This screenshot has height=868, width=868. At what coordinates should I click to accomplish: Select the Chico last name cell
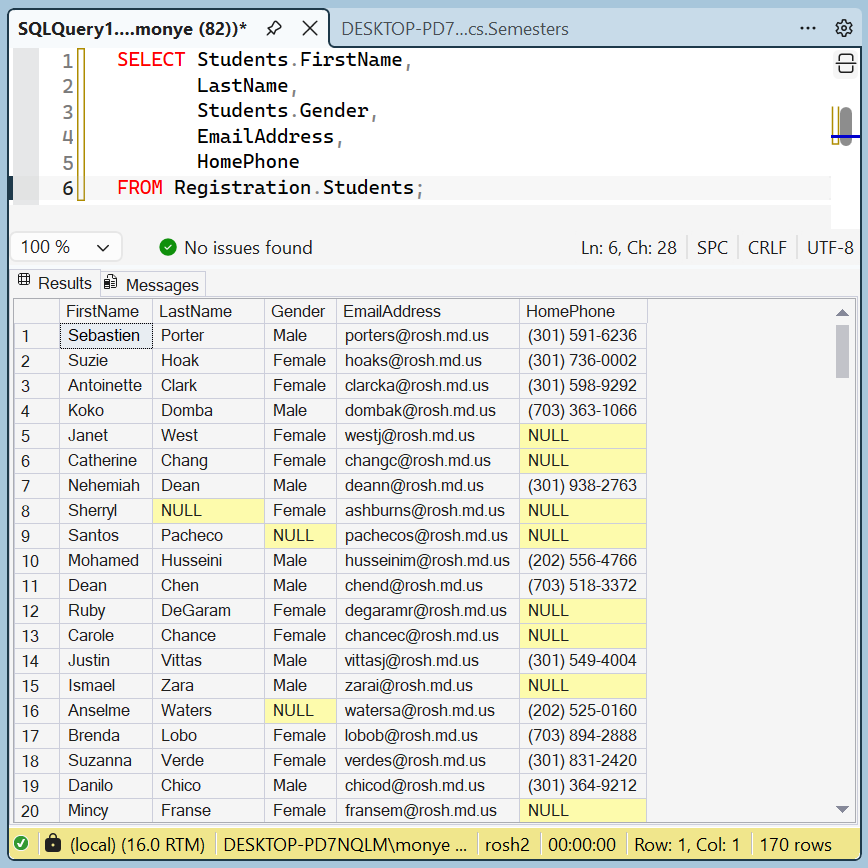(x=208, y=785)
